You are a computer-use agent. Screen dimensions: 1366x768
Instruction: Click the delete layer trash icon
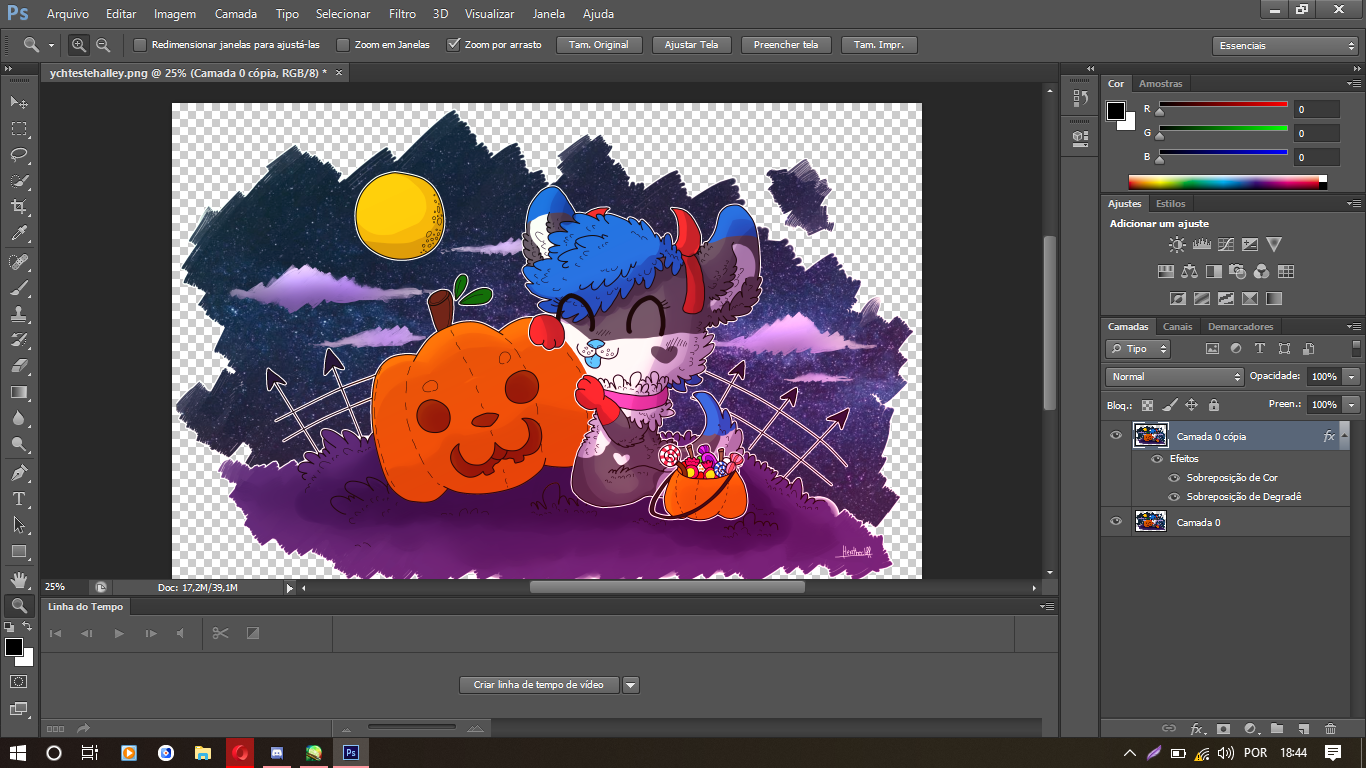(x=1330, y=729)
